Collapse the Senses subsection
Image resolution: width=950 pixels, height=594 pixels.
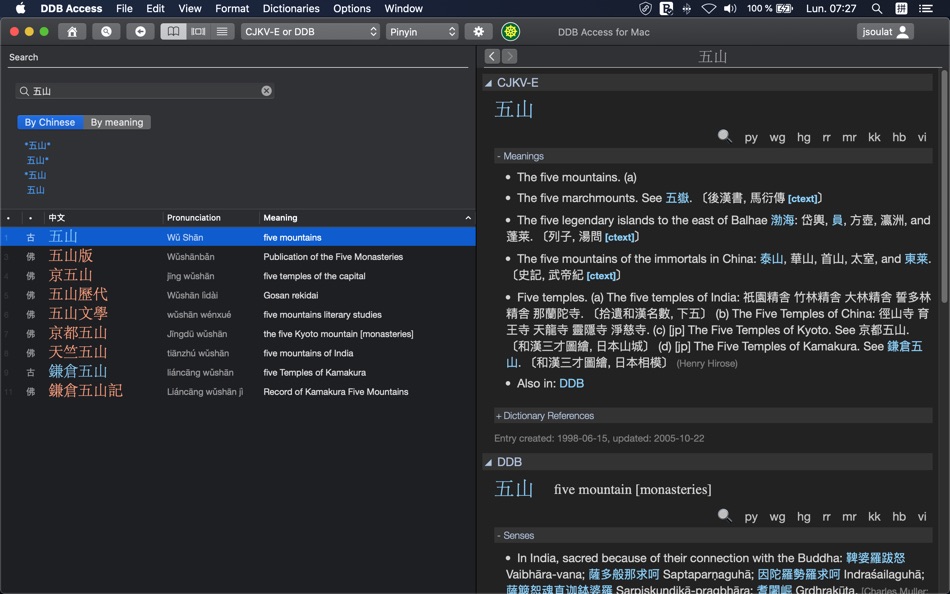tap(515, 536)
